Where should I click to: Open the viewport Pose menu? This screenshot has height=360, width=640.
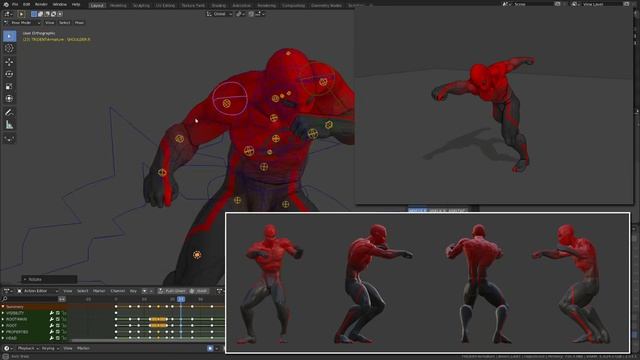pos(79,23)
